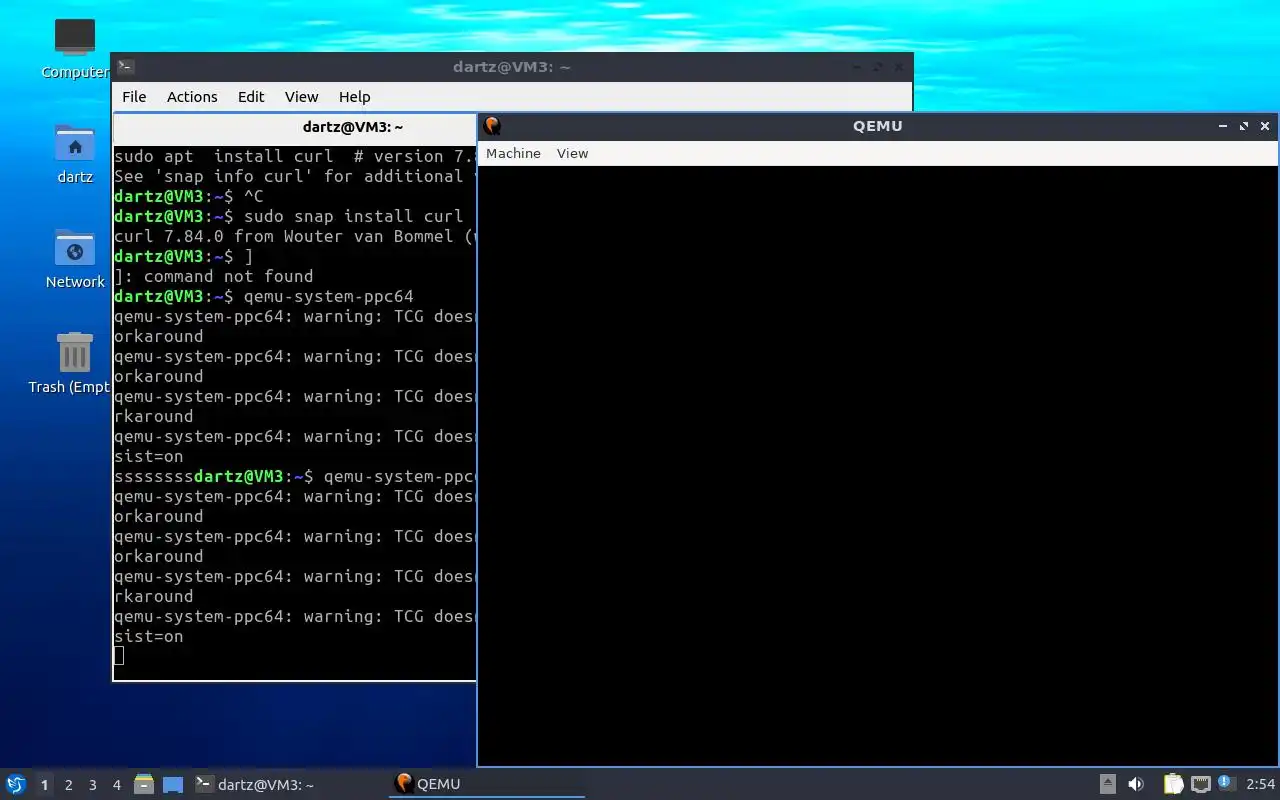Click the 2:54 clock in the taskbar

tap(1260, 784)
